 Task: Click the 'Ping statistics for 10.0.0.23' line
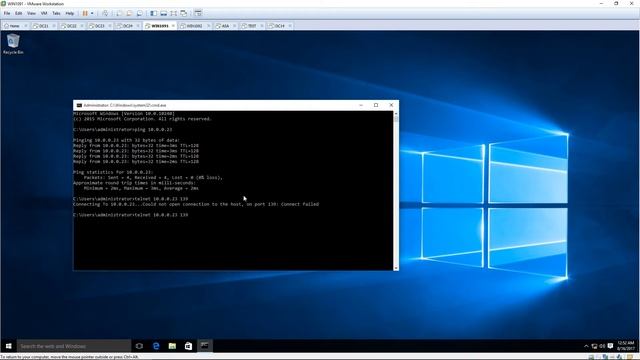113,172
